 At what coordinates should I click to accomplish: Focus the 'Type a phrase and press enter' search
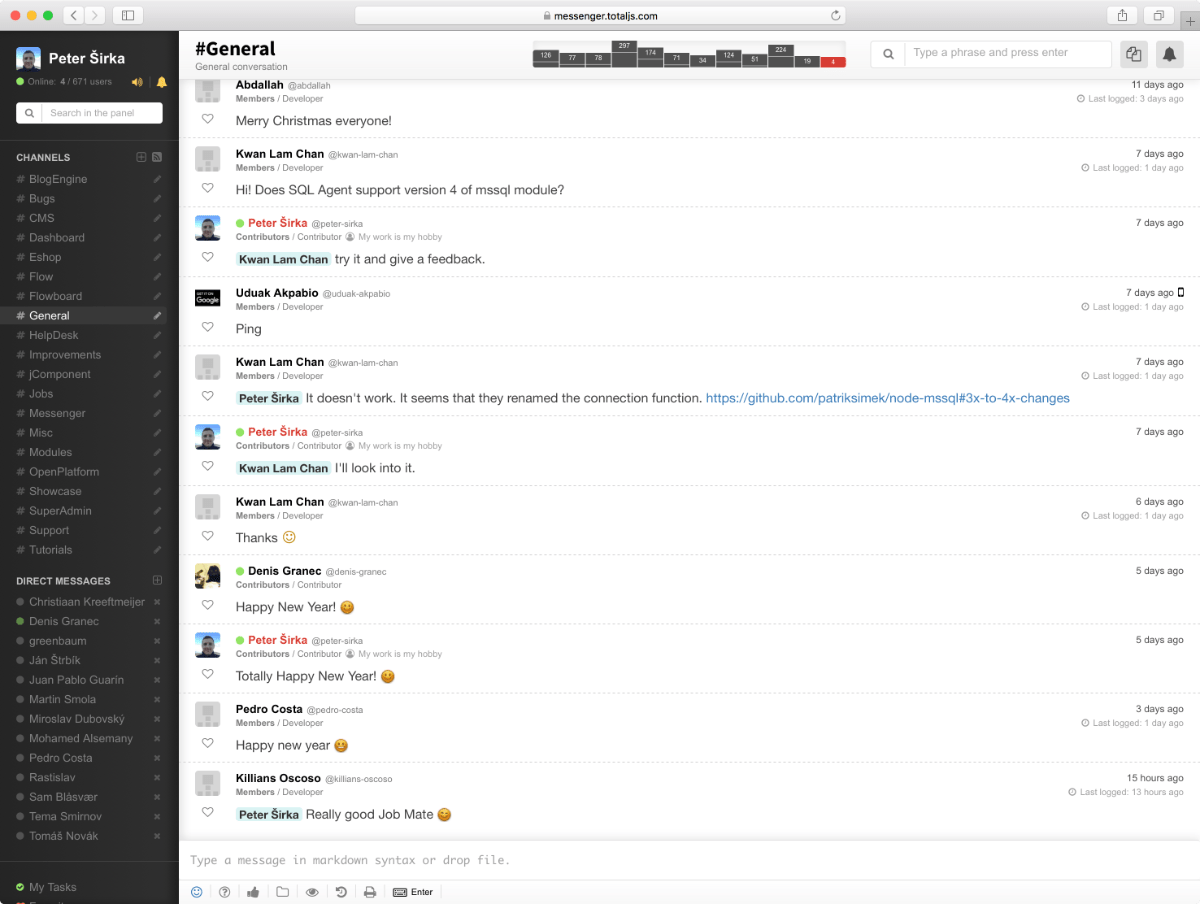tap(1008, 54)
